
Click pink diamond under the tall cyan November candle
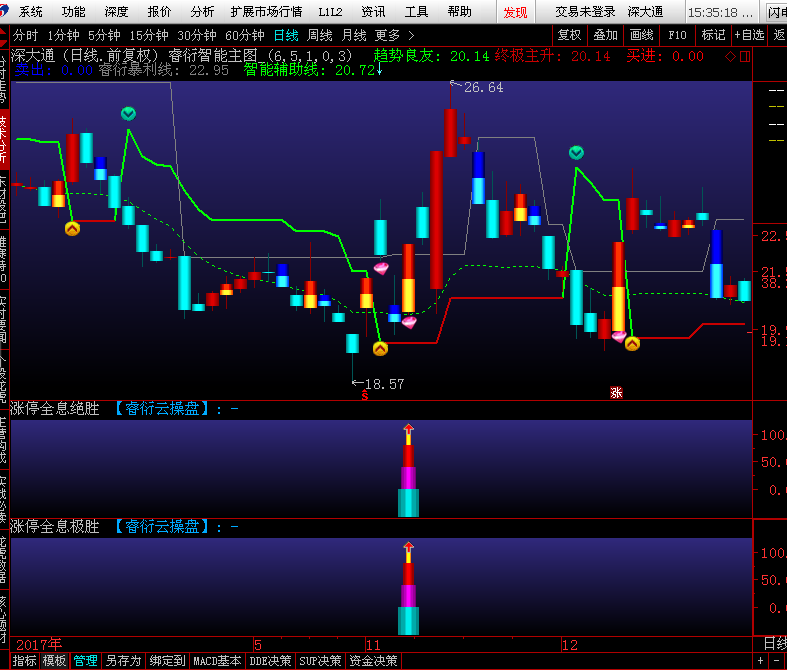381,268
